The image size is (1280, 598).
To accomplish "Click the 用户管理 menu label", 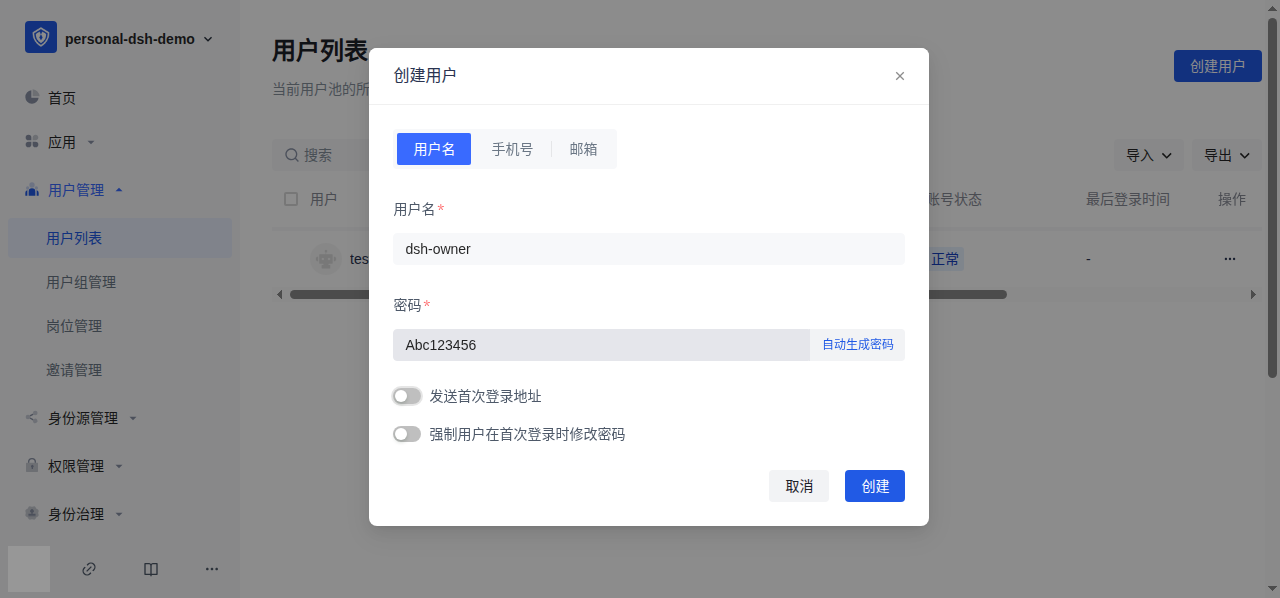I will (x=76, y=190).
